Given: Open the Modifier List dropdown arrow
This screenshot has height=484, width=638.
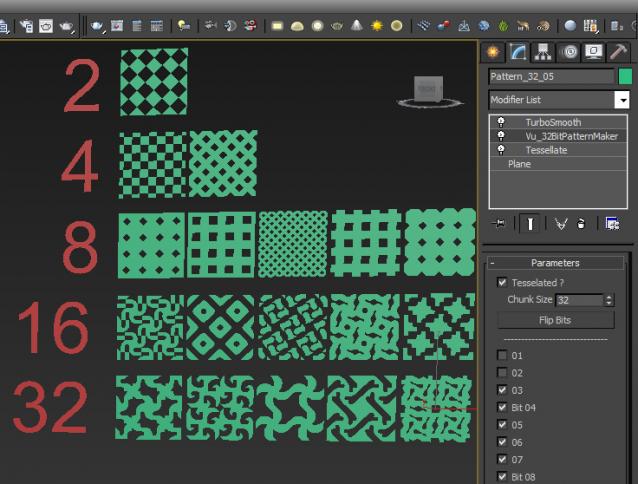Looking at the screenshot, I should 622,100.
